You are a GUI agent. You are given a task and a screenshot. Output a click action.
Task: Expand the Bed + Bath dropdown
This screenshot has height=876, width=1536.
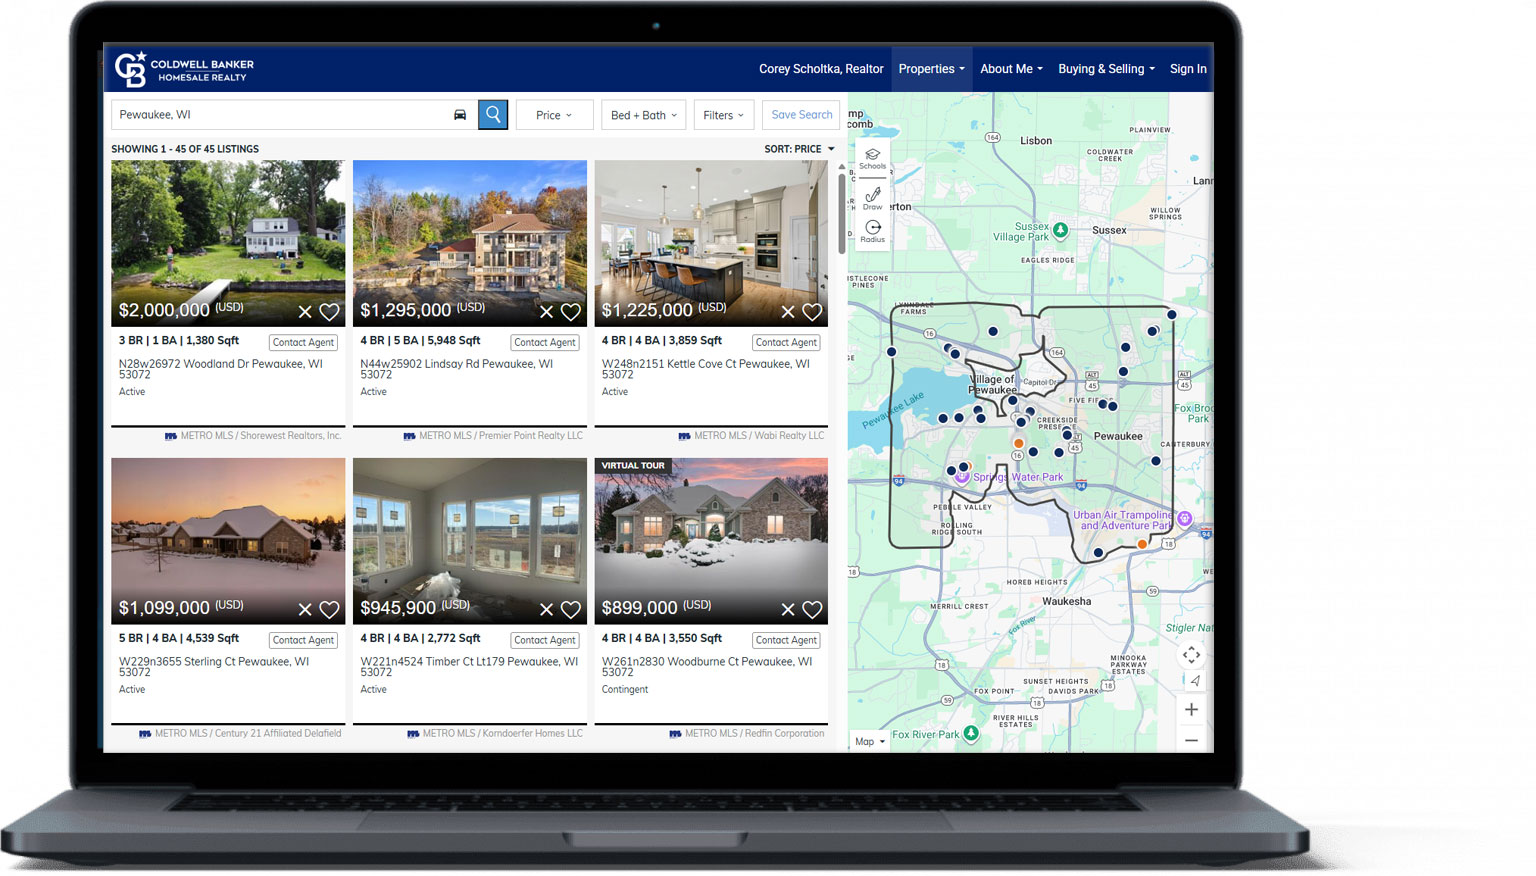pos(643,114)
